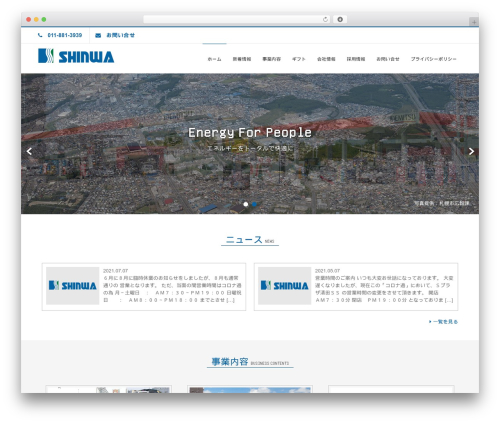Viewport: 500px width, 423px height.
Task: Click the envelope icon beside お問い合せ
Action: pos(98,35)
